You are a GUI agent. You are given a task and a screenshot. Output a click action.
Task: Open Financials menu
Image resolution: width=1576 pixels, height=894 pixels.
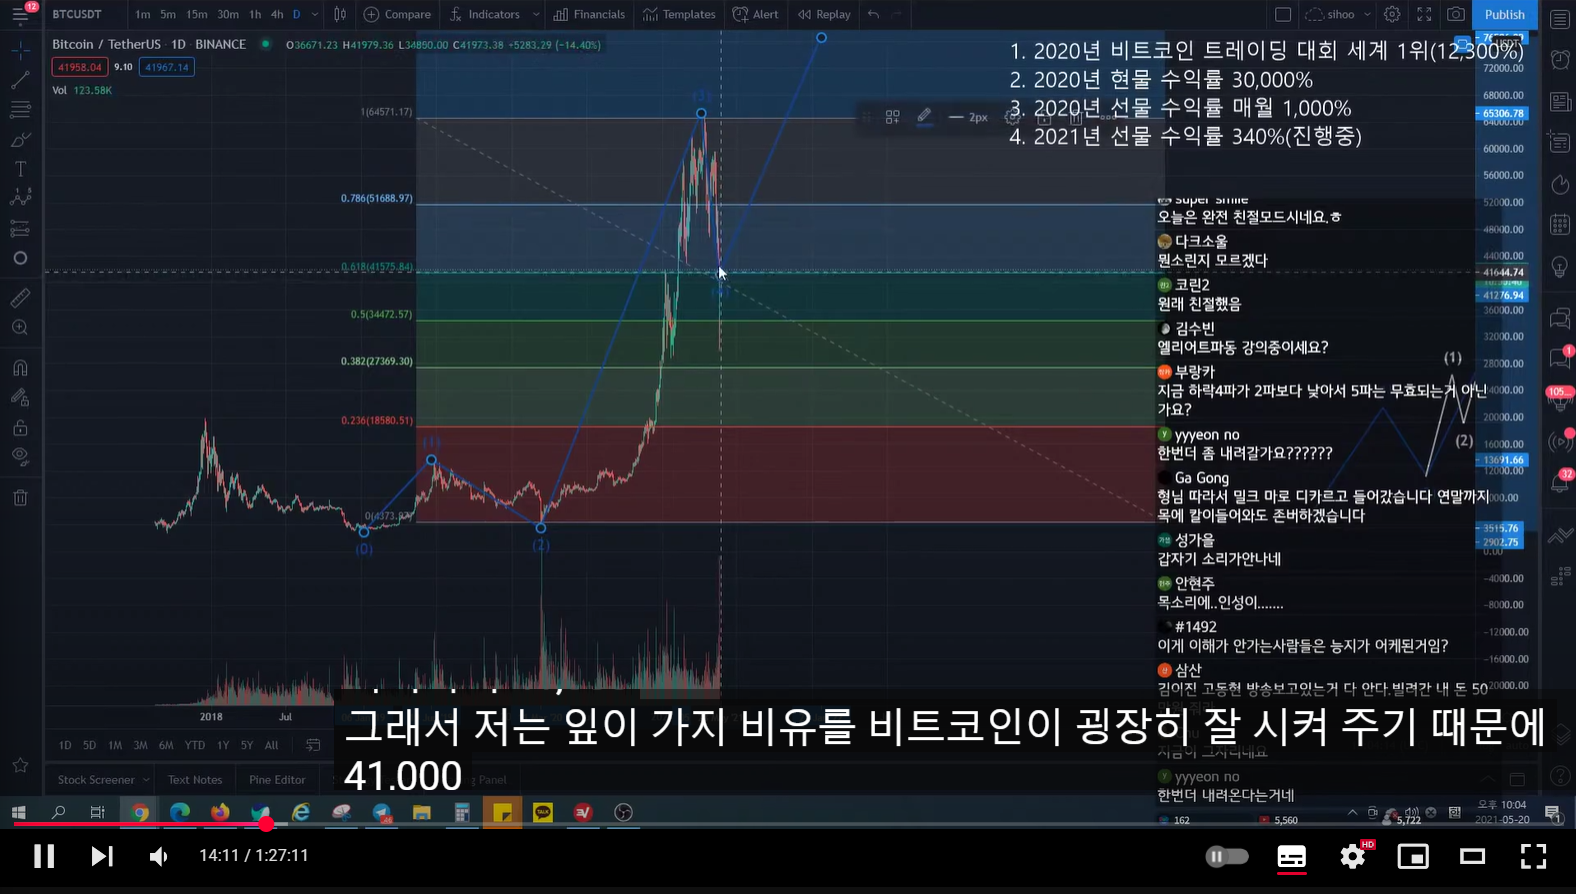point(589,14)
